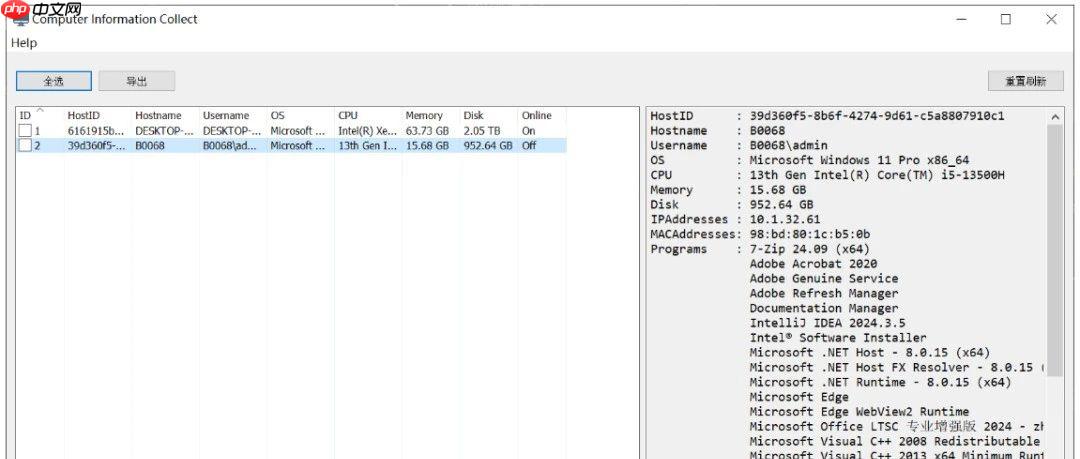Viewport: 1080px width, 459px height.
Task: Click program entry Intel Software Installer
Action: tap(838, 338)
